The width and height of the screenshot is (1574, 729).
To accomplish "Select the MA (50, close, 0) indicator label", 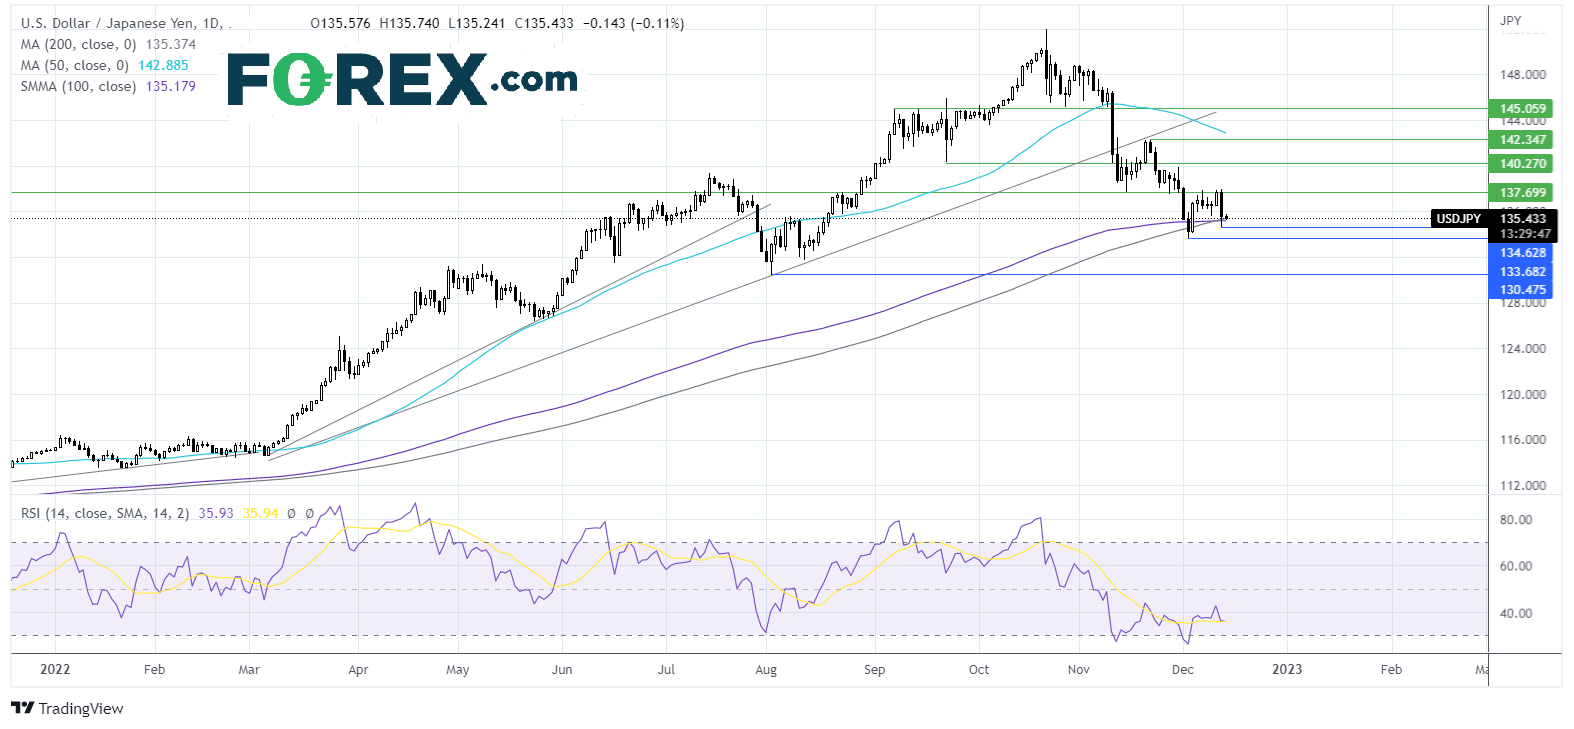I will (75, 65).
